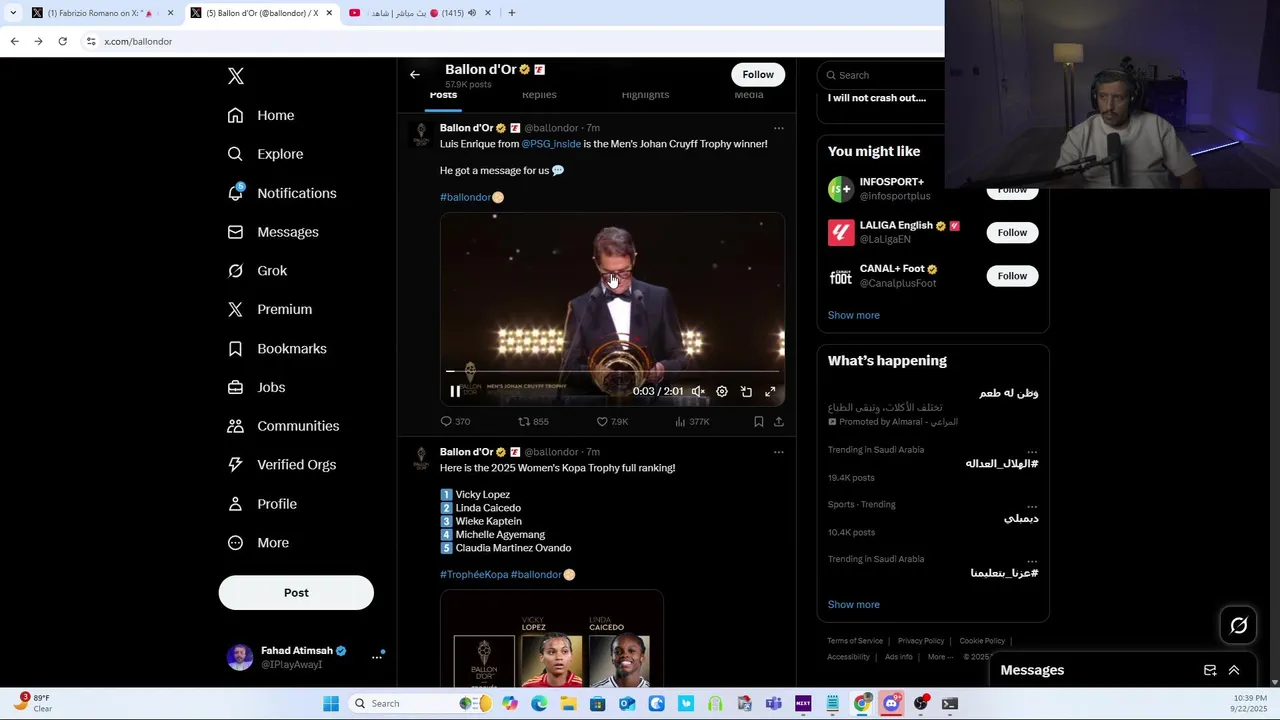Open the X logo home icon
The height and width of the screenshot is (720, 1280).
235,76
